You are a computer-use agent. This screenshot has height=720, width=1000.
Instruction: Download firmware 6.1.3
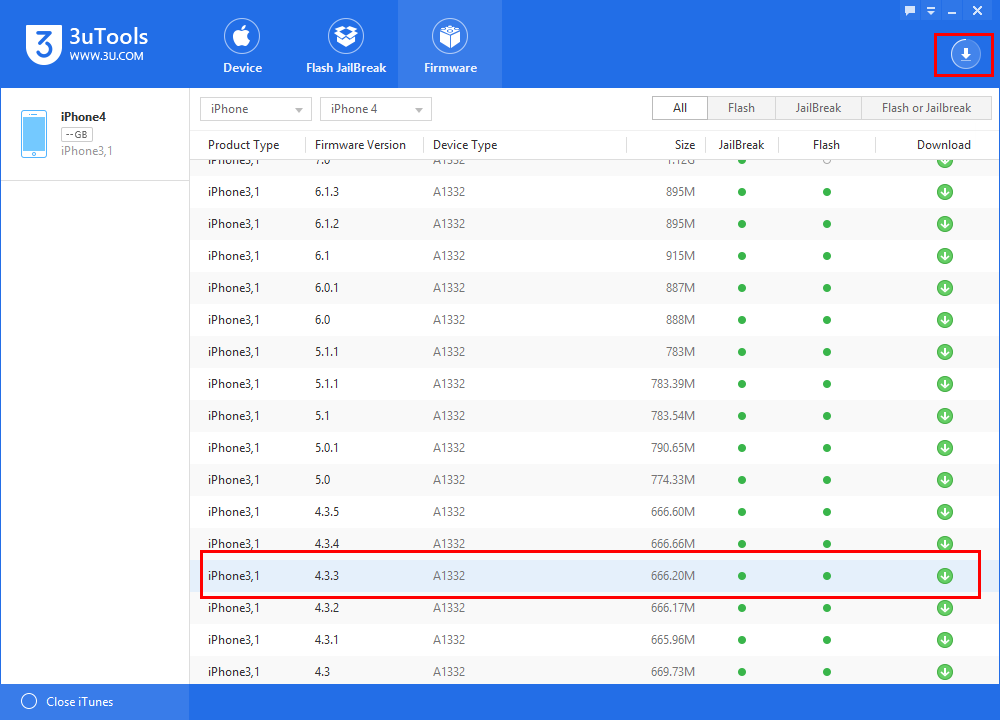tap(945, 192)
